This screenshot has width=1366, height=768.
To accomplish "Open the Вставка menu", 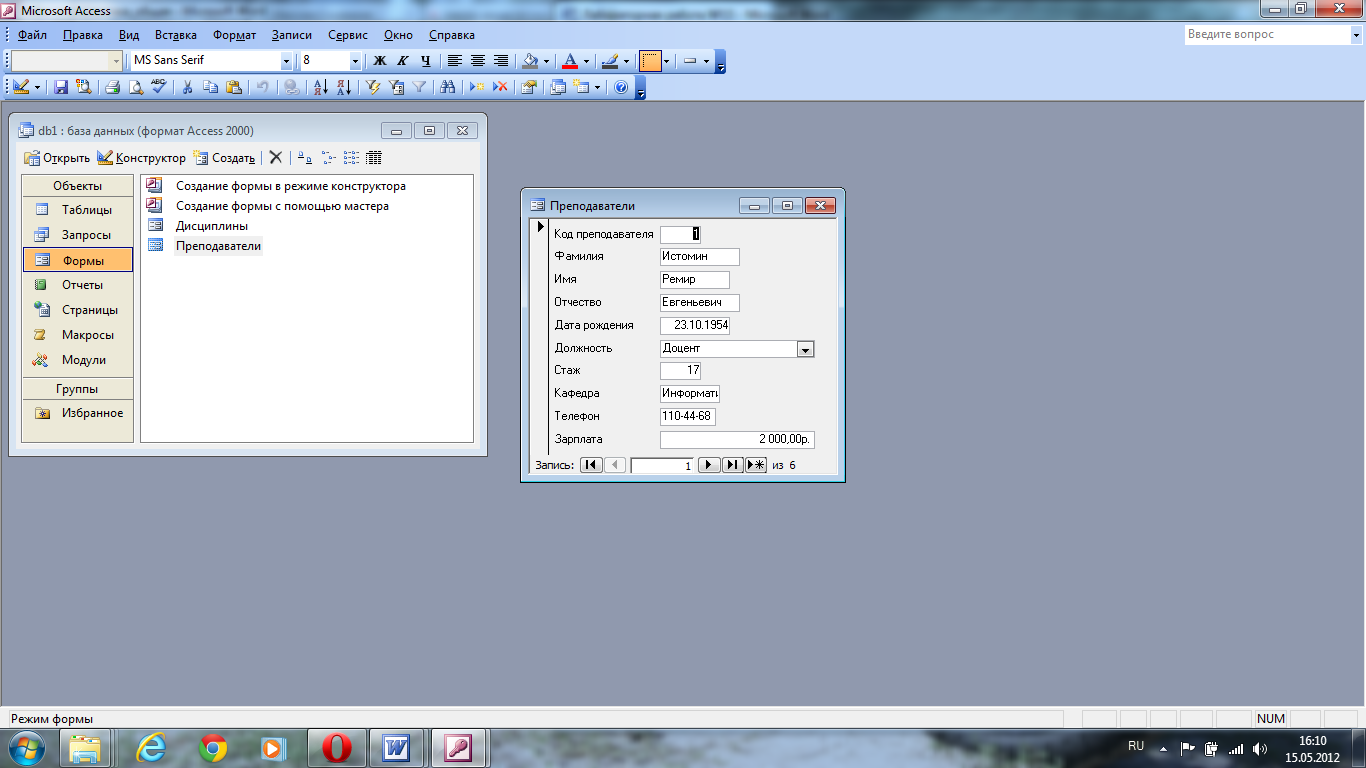I will tap(176, 35).
